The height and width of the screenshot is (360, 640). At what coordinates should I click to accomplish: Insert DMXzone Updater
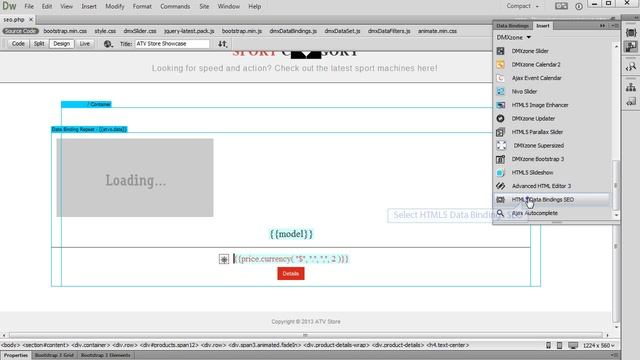pyautogui.click(x=533, y=118)
